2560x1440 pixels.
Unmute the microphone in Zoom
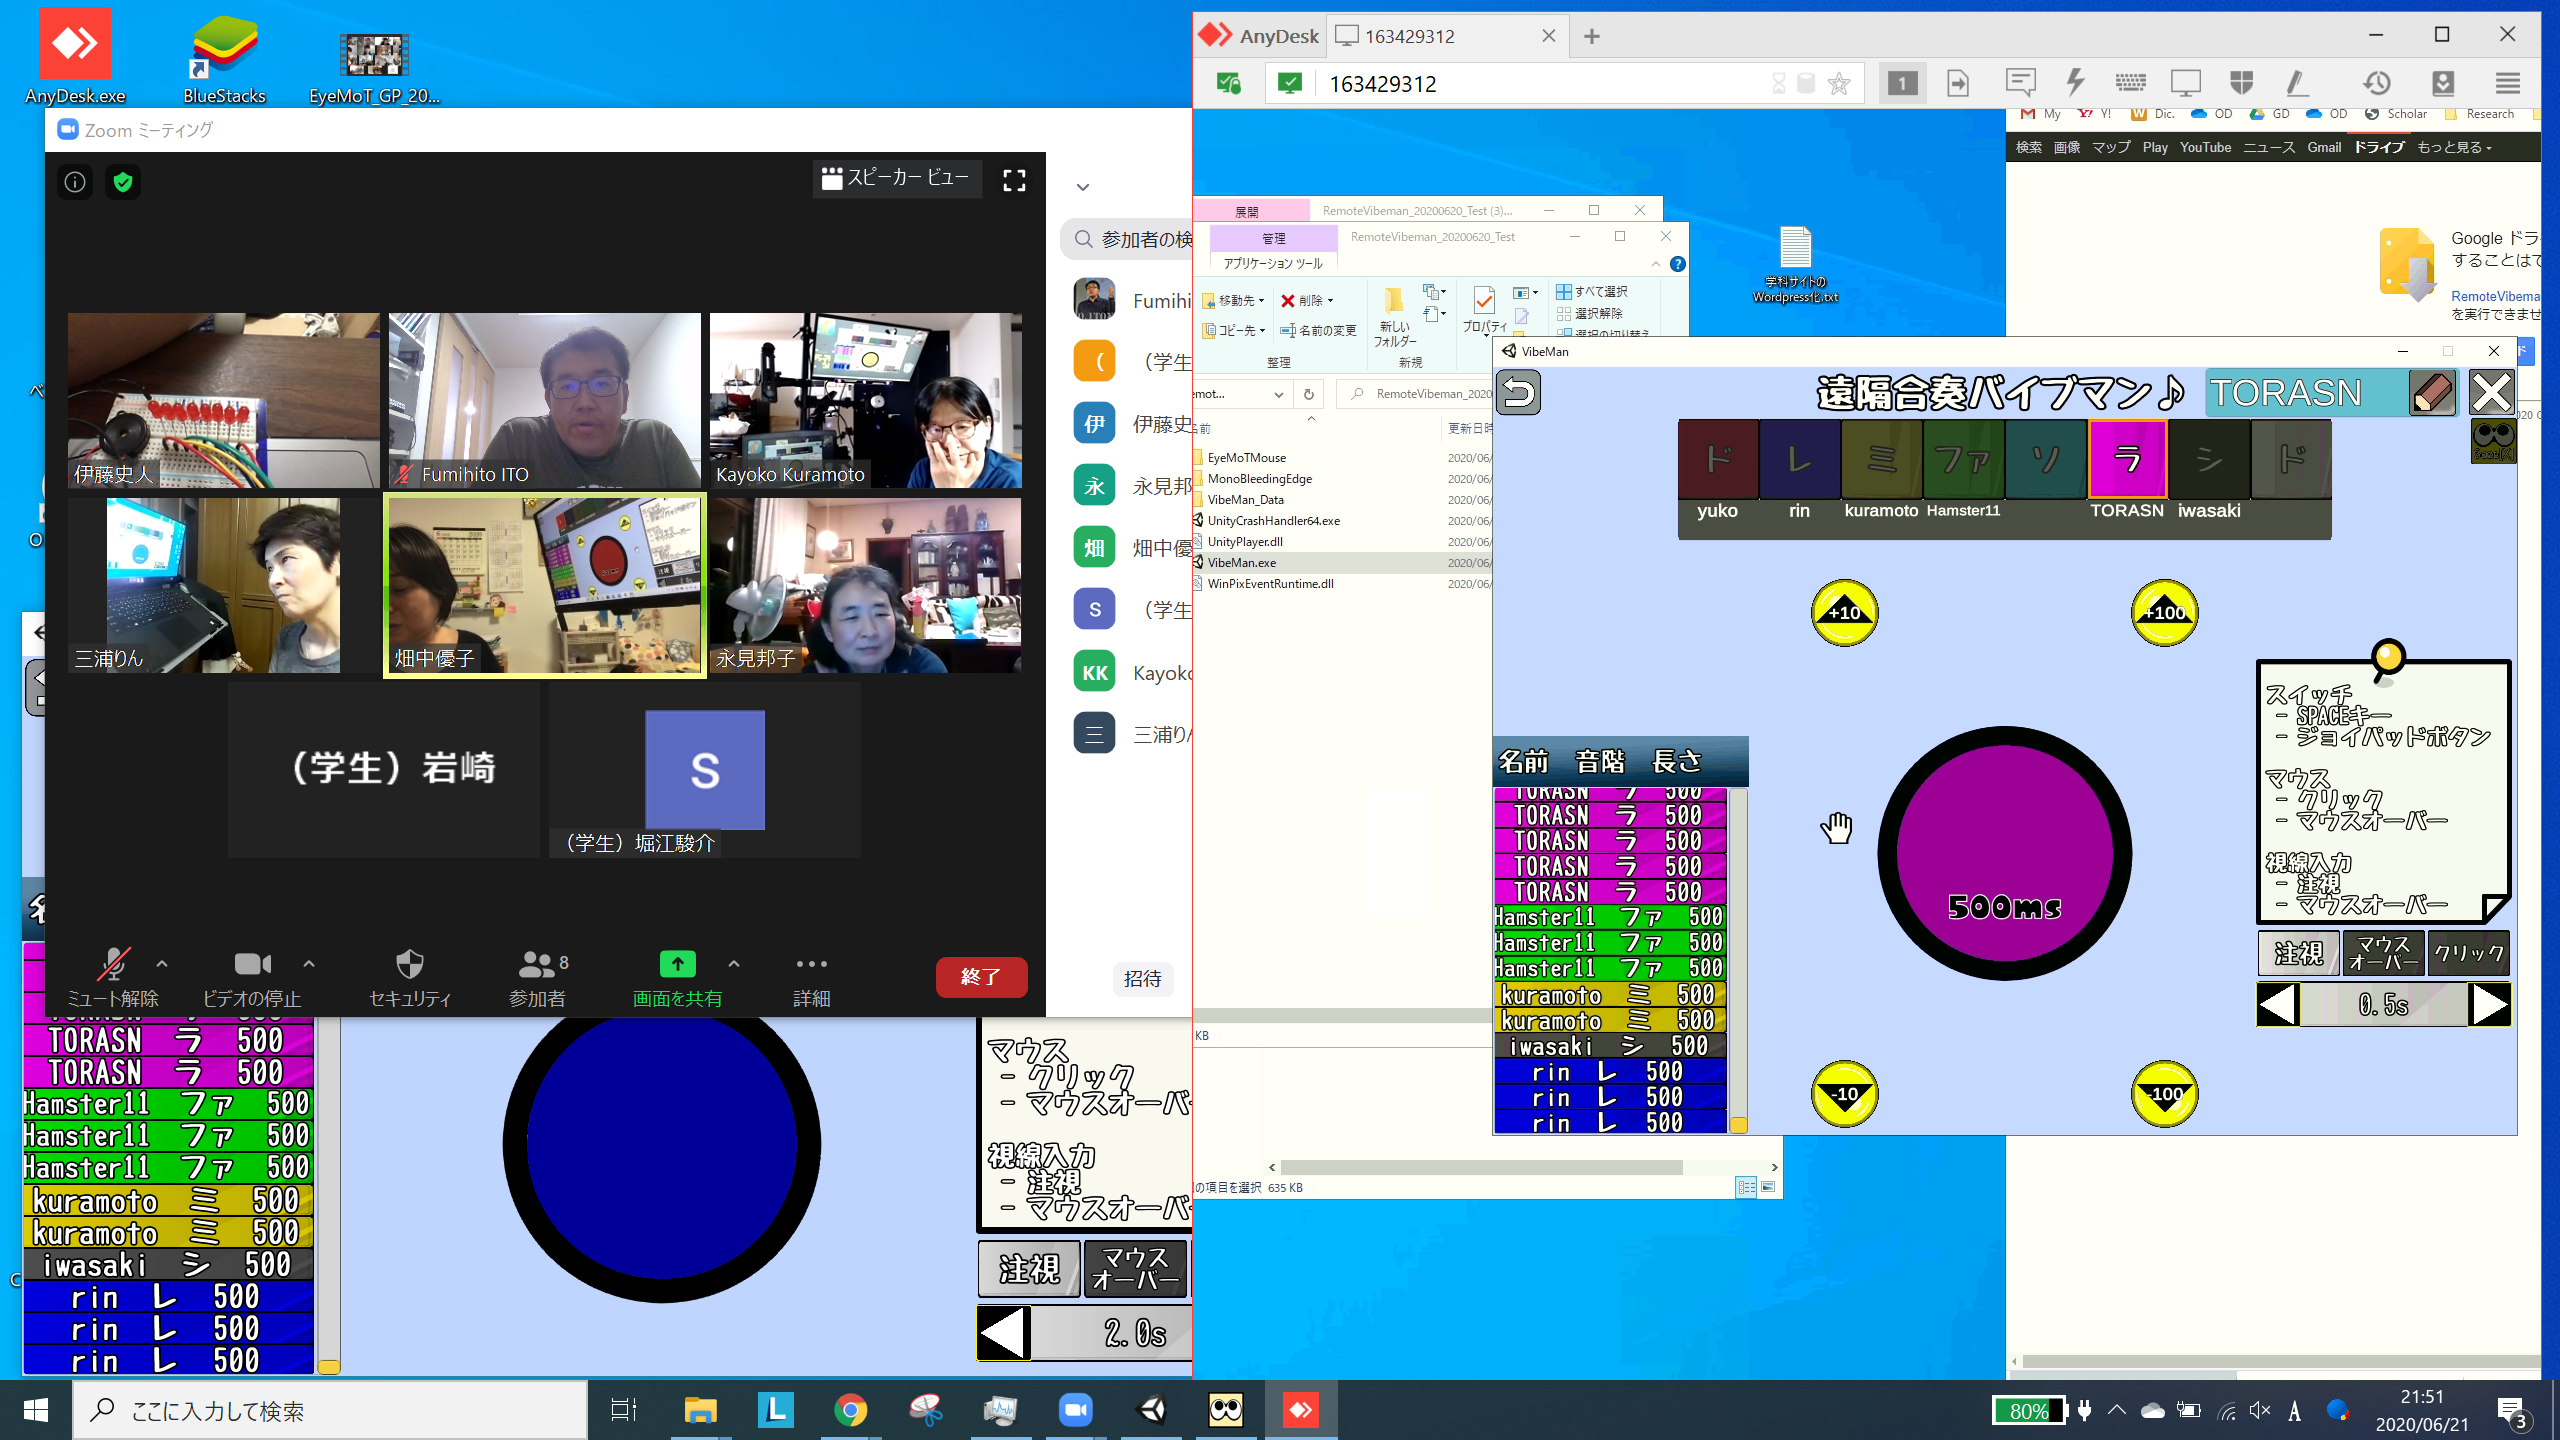[x=113, y=977]
